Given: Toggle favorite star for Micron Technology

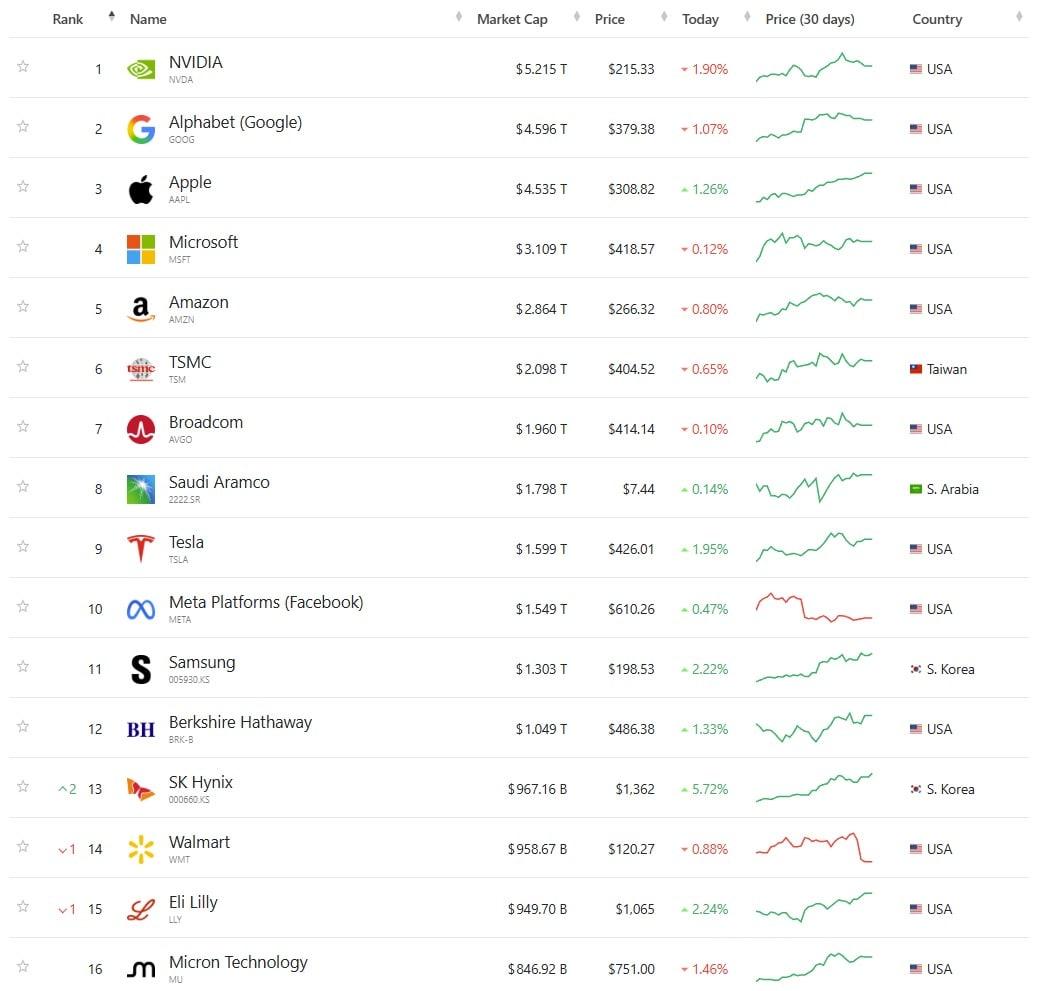Looking at the screenshot, I should pos(23,967).
